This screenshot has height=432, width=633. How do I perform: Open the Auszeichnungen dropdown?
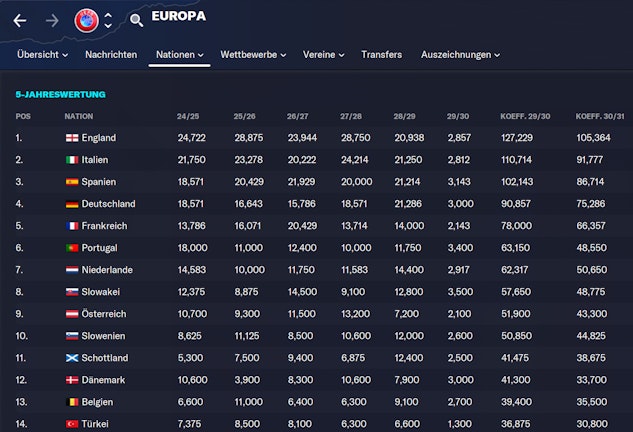460,54
